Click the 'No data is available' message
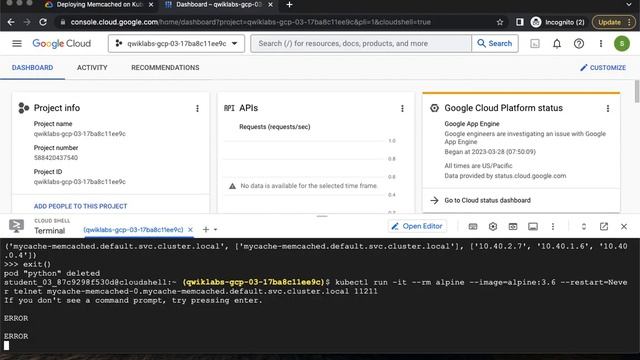 pos(309,186)
